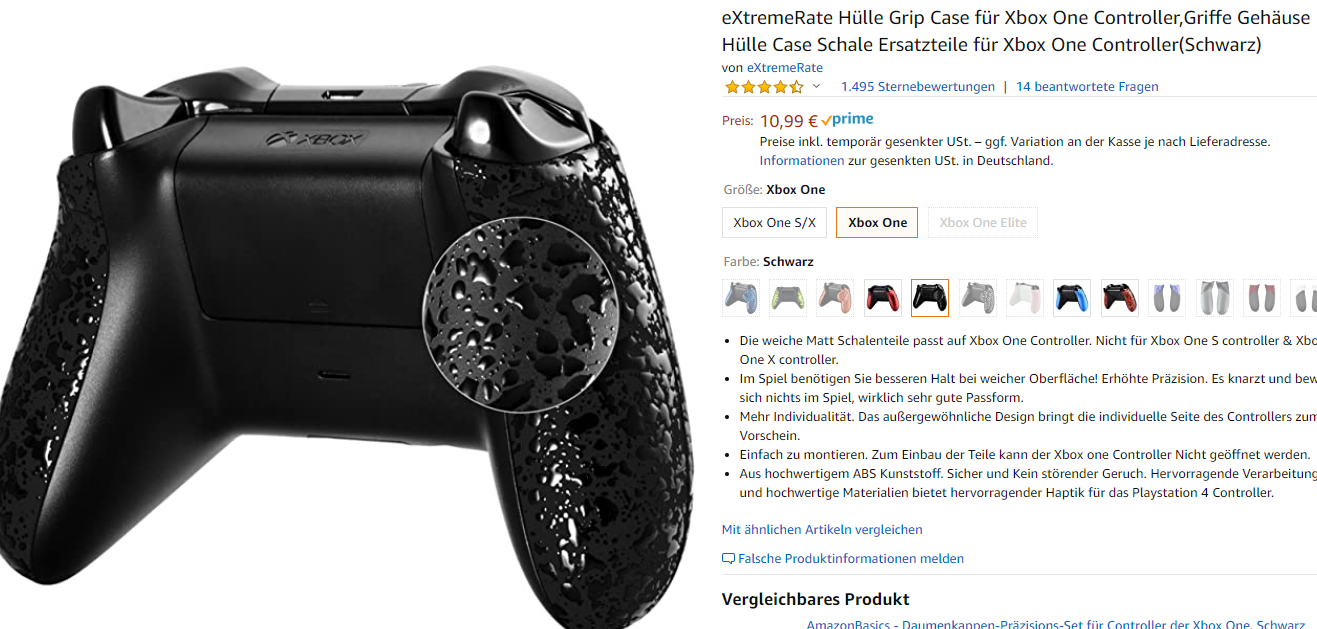Viewport: 1317px width, 629px height.
Task: Click the report wrong product info speech icon
Action: pos(728,559)
